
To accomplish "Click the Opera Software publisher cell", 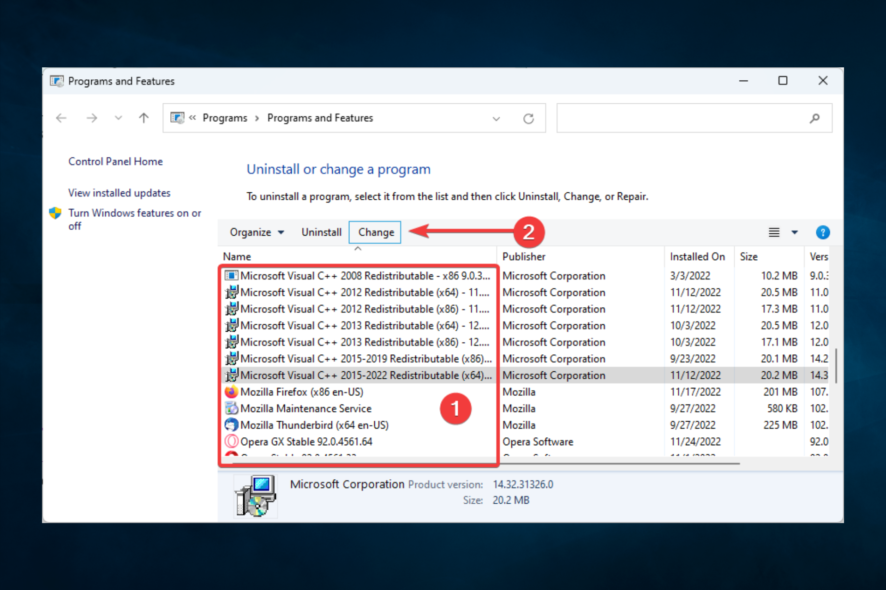I will click(538, 441).
